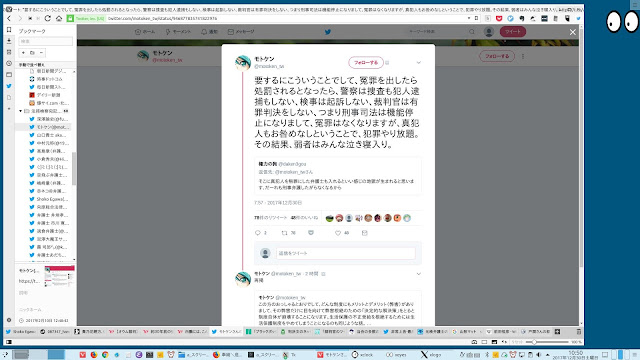
Task: Open the home page via house icon
Action: (x=59, y=18)
